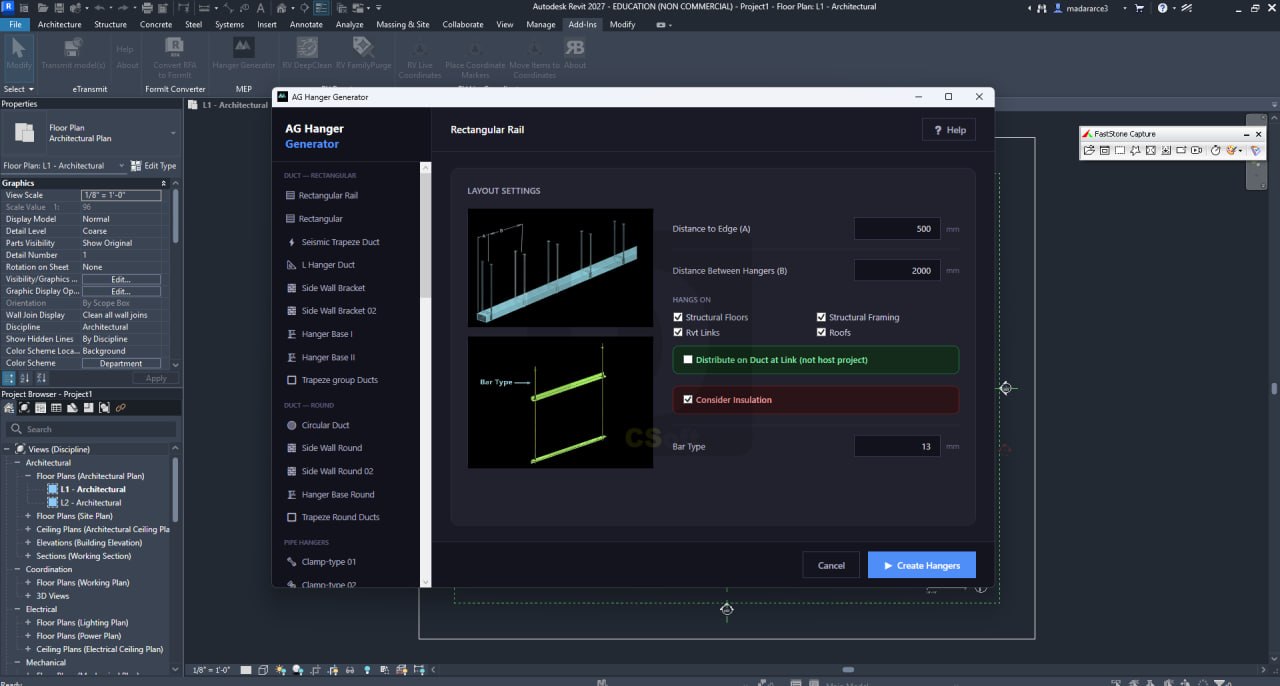Expand Elevations (Building Elevation) node
The image size is (1280, 686).
(29, 543)
